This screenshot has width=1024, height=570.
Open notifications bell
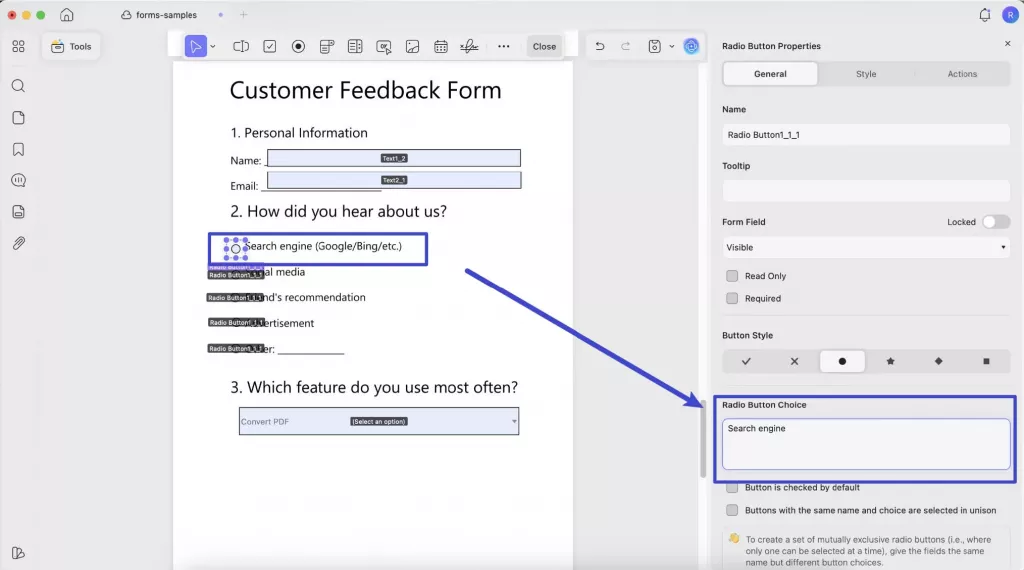(x=985, y=15)
